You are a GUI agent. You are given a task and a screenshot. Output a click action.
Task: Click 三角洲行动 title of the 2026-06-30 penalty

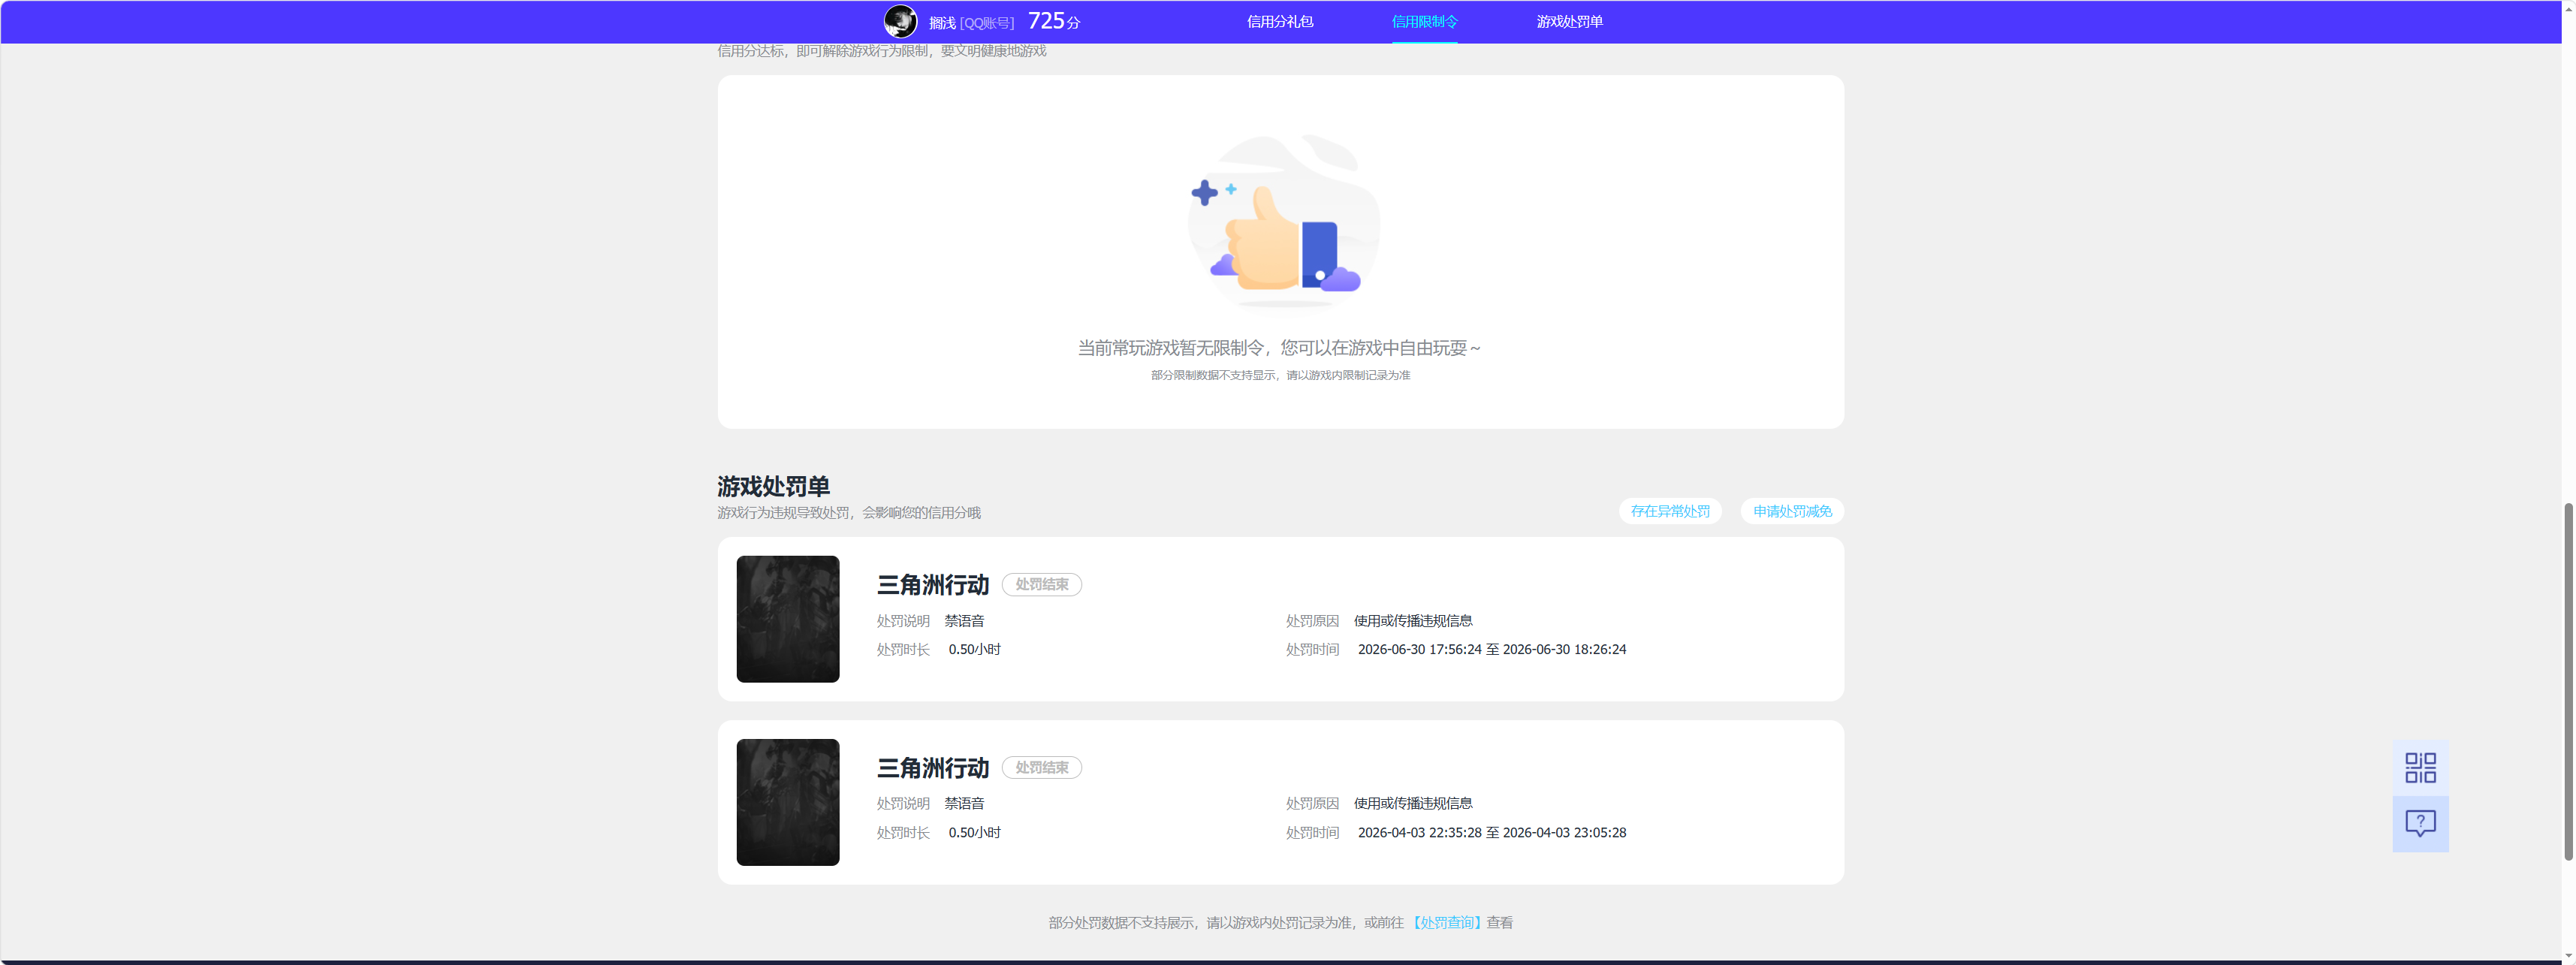click(933, 585)
